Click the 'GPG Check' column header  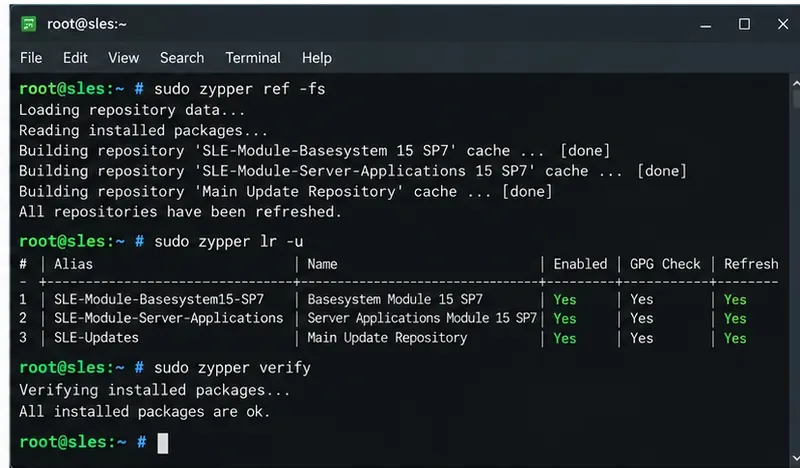[x=665, y=264]
